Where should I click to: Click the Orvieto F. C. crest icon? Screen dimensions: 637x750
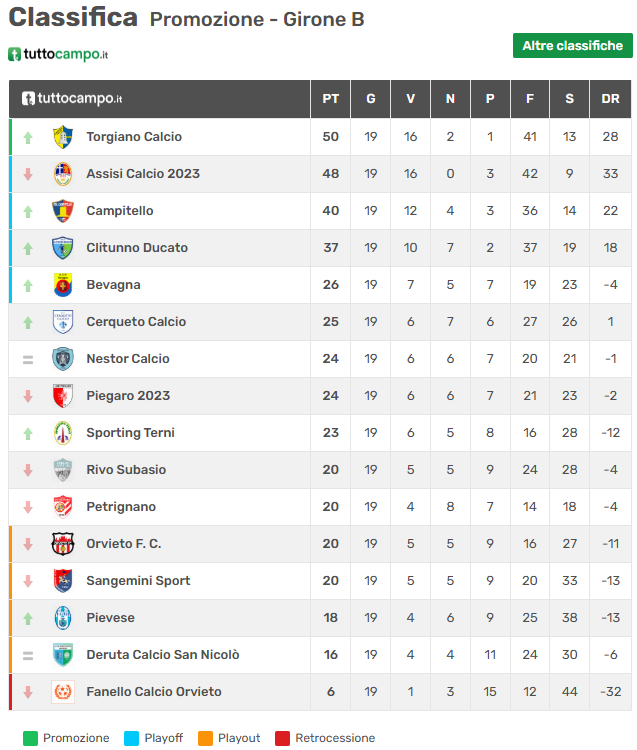click(63, 544)
